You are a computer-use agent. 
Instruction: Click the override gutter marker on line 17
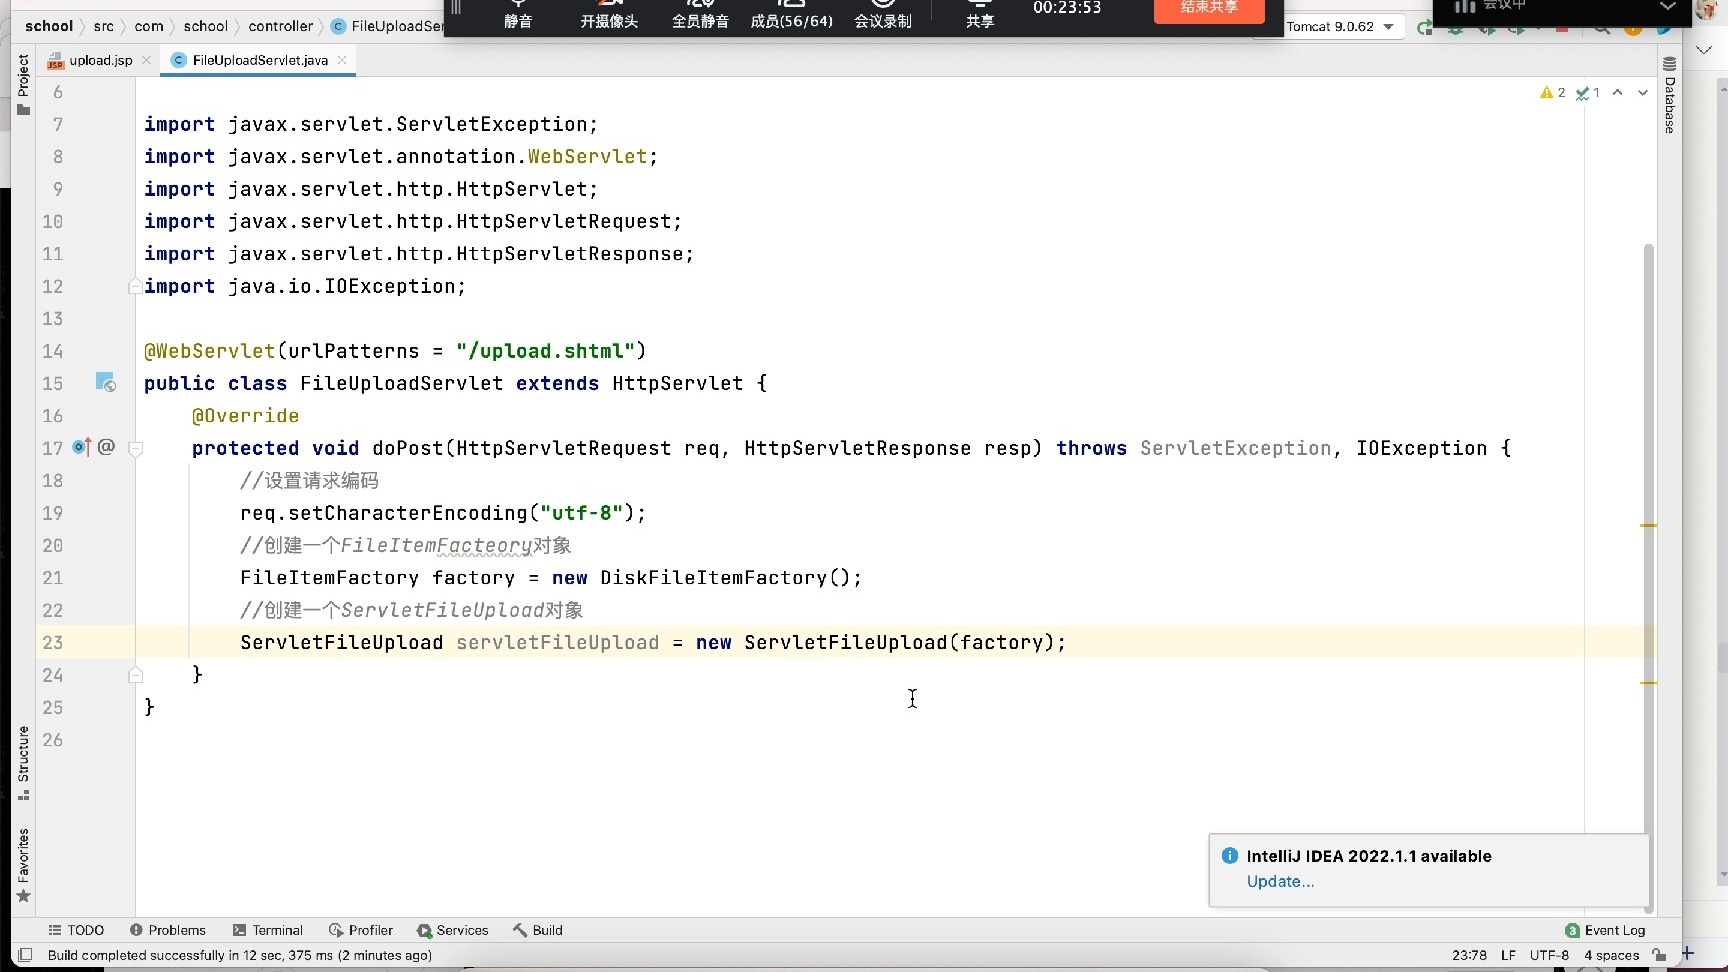point(82,447)
